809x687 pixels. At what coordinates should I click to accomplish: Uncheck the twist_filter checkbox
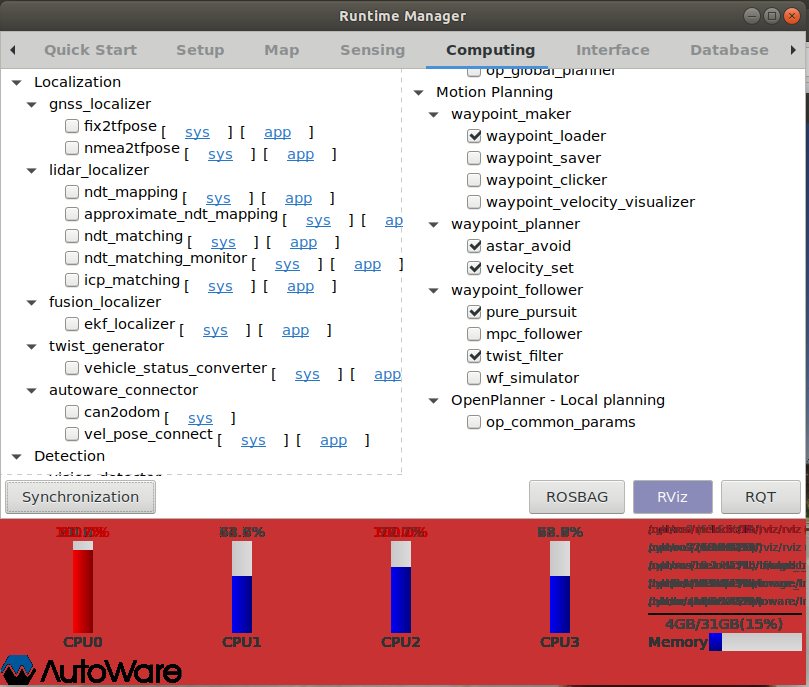pos(473,356)
